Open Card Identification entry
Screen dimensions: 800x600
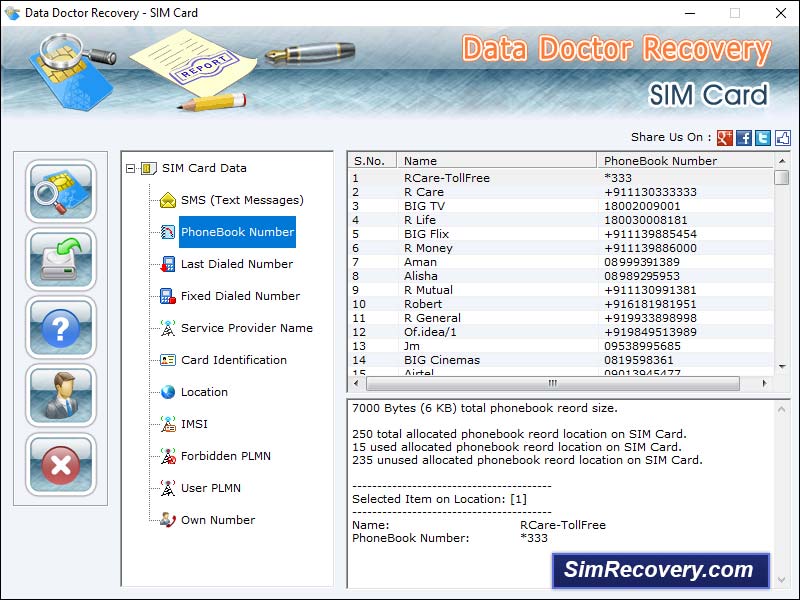(234, 360)
